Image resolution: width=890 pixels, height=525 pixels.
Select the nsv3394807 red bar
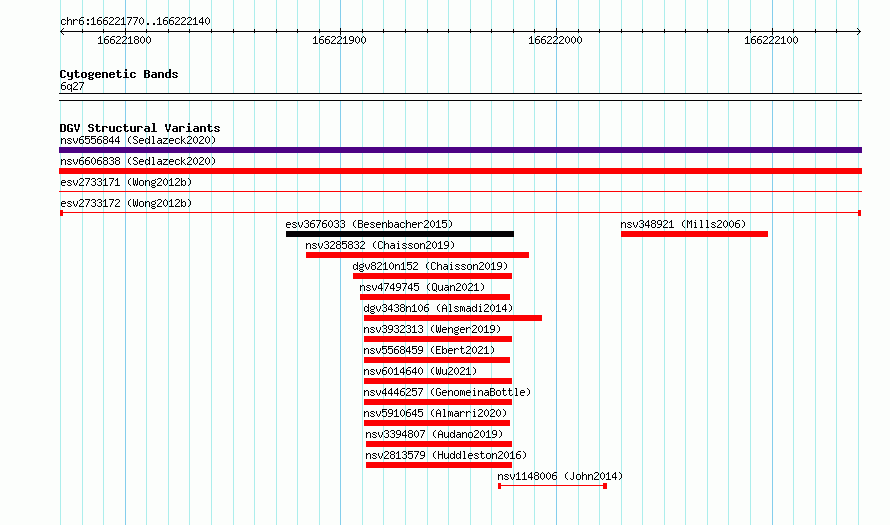tap(439, 444)
